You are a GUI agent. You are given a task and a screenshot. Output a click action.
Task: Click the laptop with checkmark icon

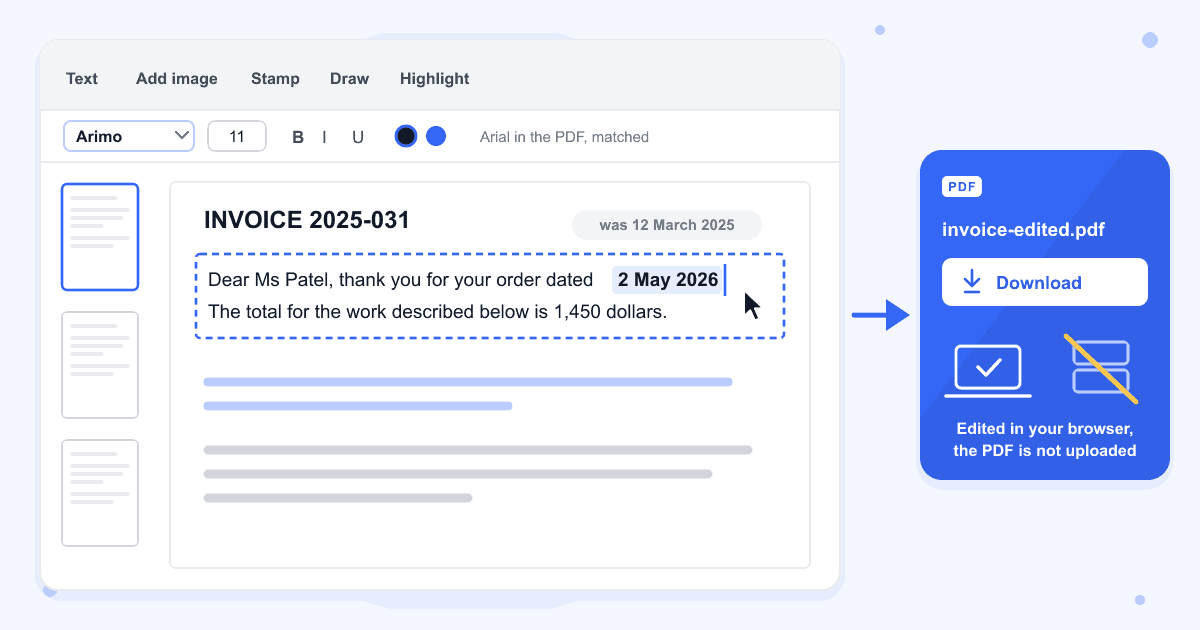click(x=988, y=371)
